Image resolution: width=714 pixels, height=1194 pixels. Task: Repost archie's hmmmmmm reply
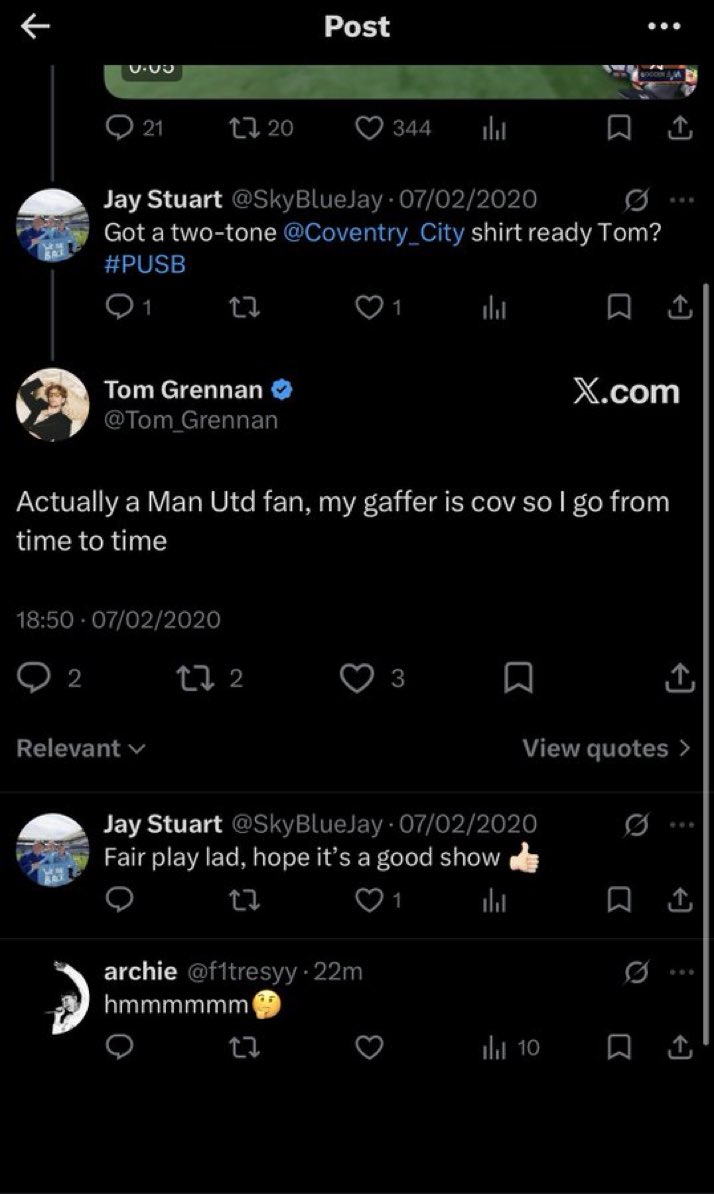pos(244,1049)
